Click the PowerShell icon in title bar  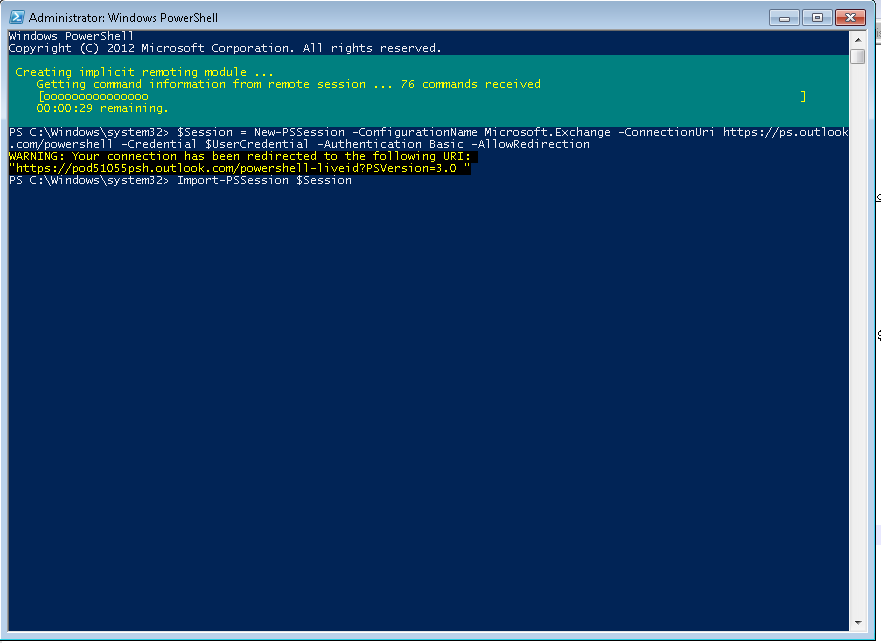(x=17, y=17)
